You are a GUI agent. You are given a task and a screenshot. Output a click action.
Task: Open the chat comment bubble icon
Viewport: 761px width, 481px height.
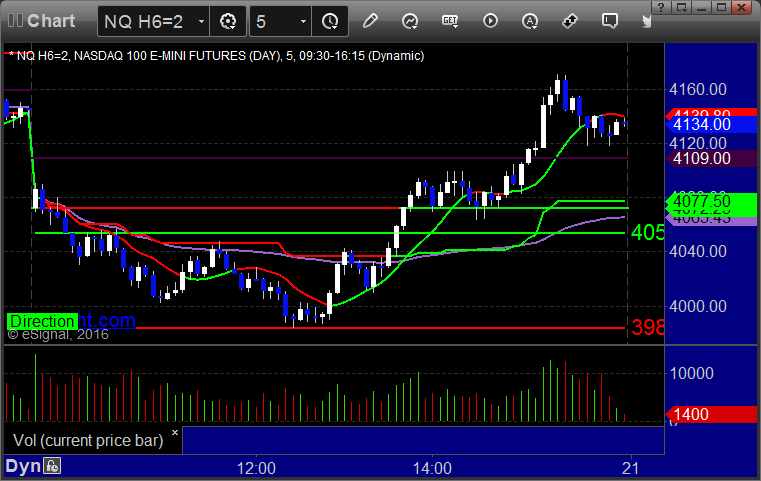[609, 21]
